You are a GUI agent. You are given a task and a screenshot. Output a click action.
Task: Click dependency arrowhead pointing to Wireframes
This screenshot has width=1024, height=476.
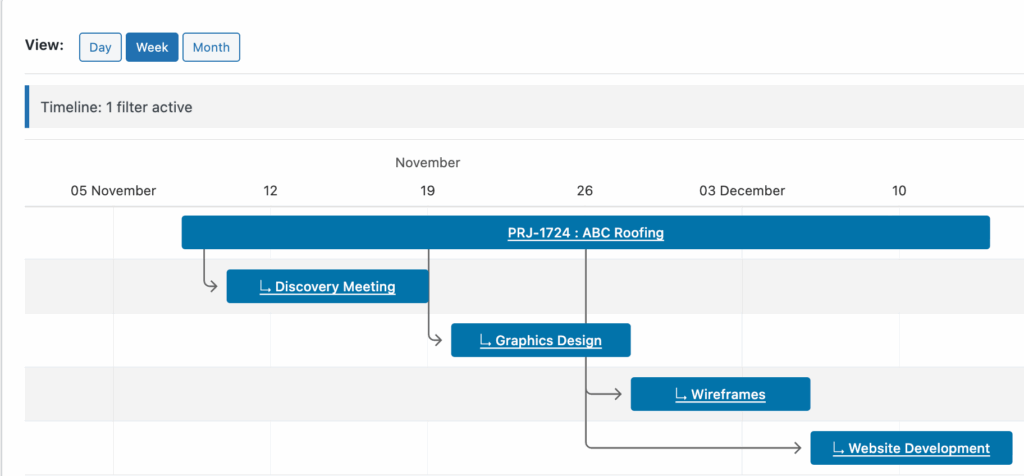pyautogui.click(x=617, y=394)
